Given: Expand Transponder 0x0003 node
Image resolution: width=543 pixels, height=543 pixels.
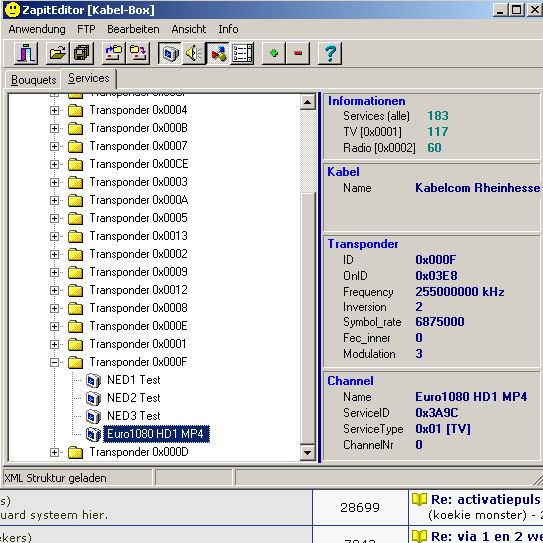Looking at the screenshot, I should click(x=54, y=183).
